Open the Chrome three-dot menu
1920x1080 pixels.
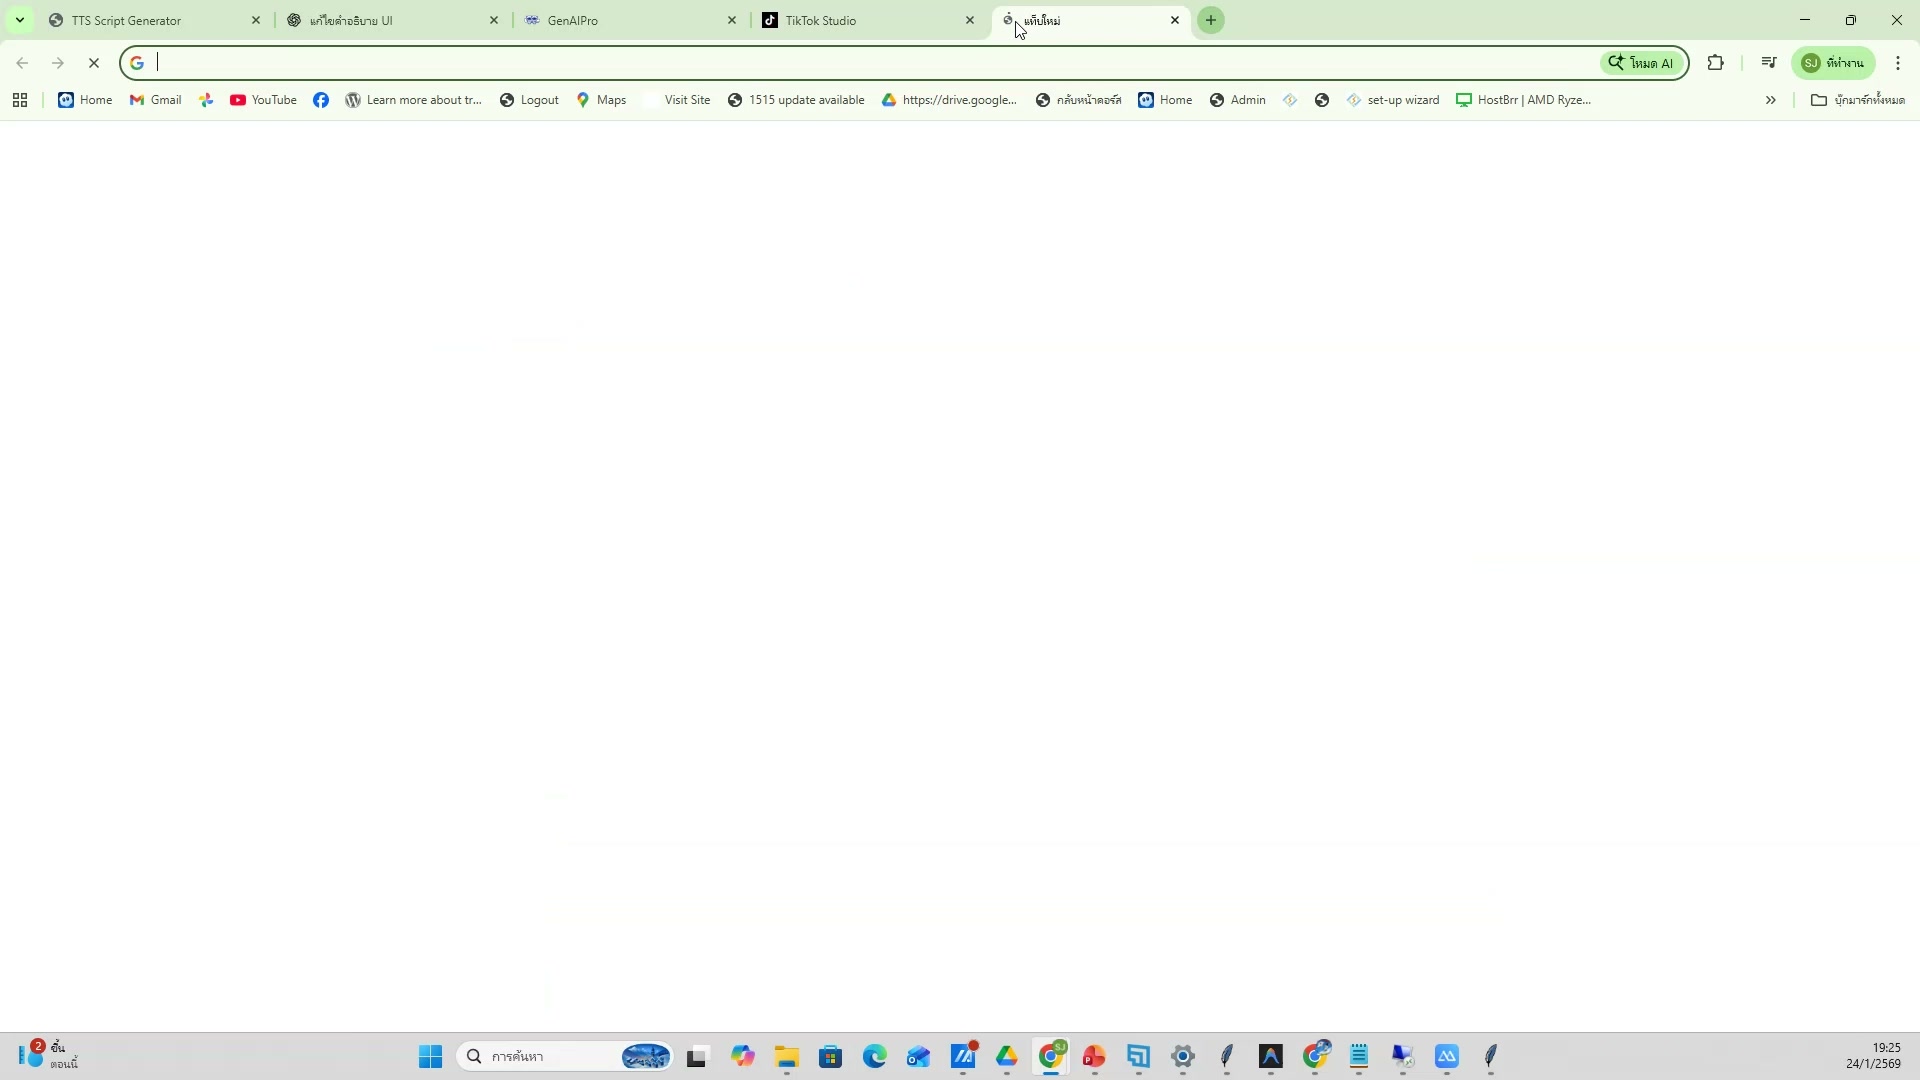1898,63
